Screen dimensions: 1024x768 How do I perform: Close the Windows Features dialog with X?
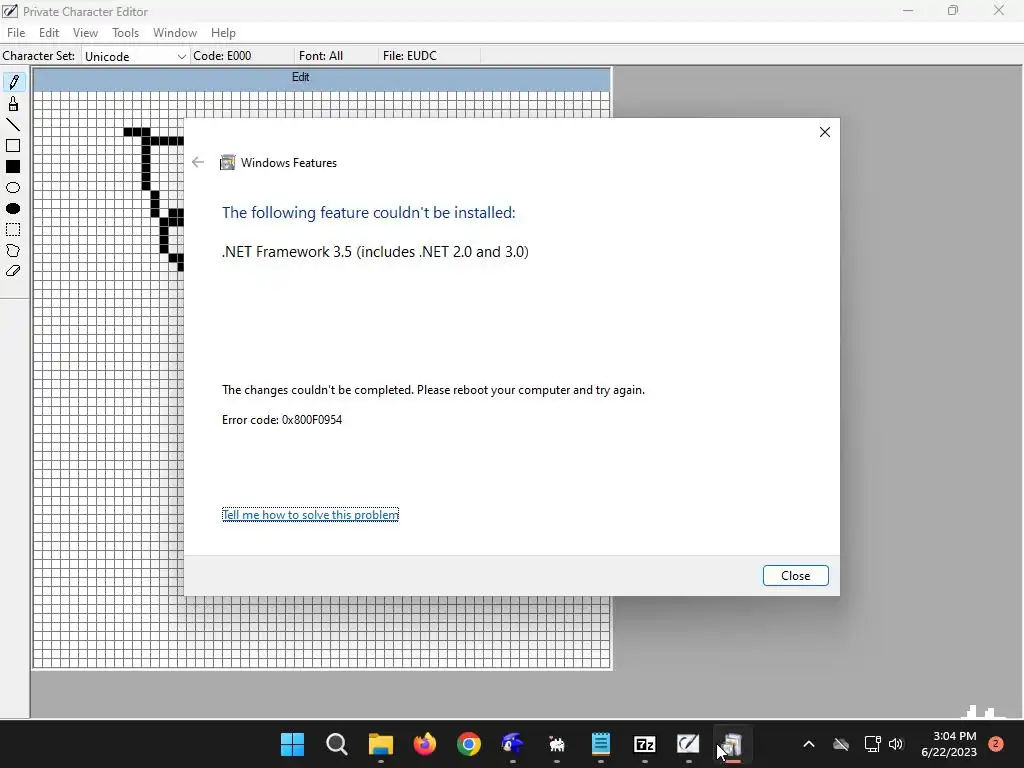tap(825, 132)
